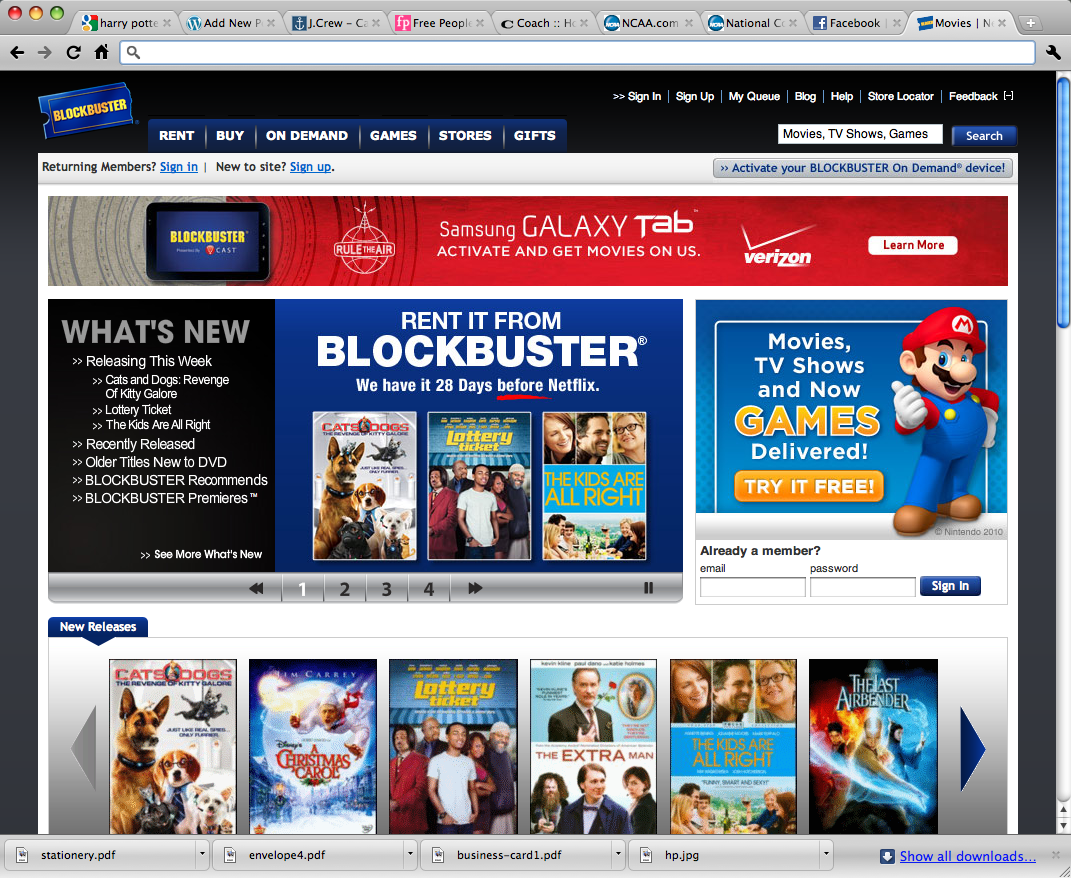Screen dimensions: 1071x878
Task: Switch to the NCAA.com tab
Action: [x=648, y=23]
